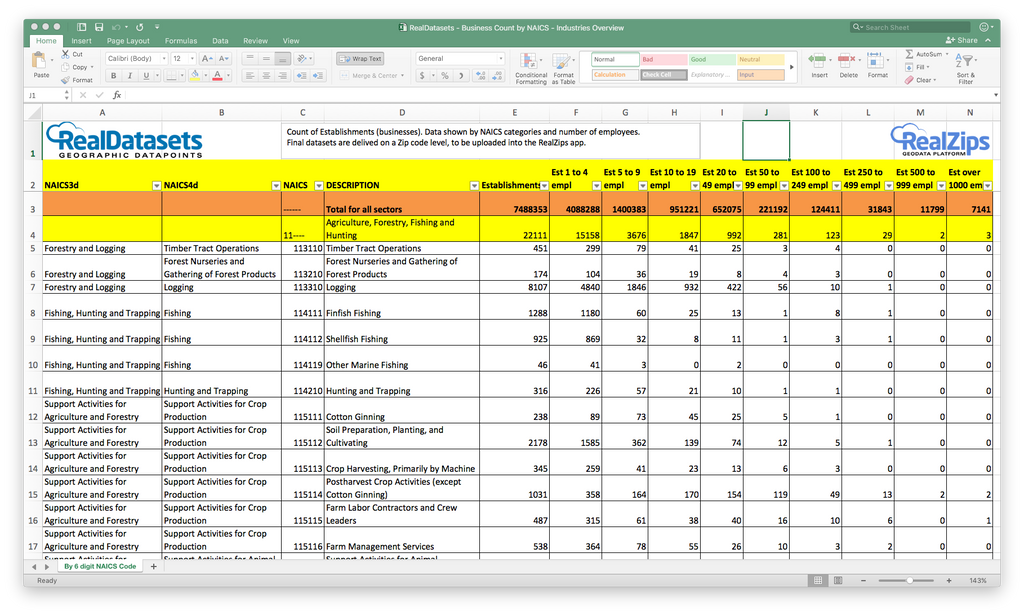Click the borders icon

click(x=171, y=76)
